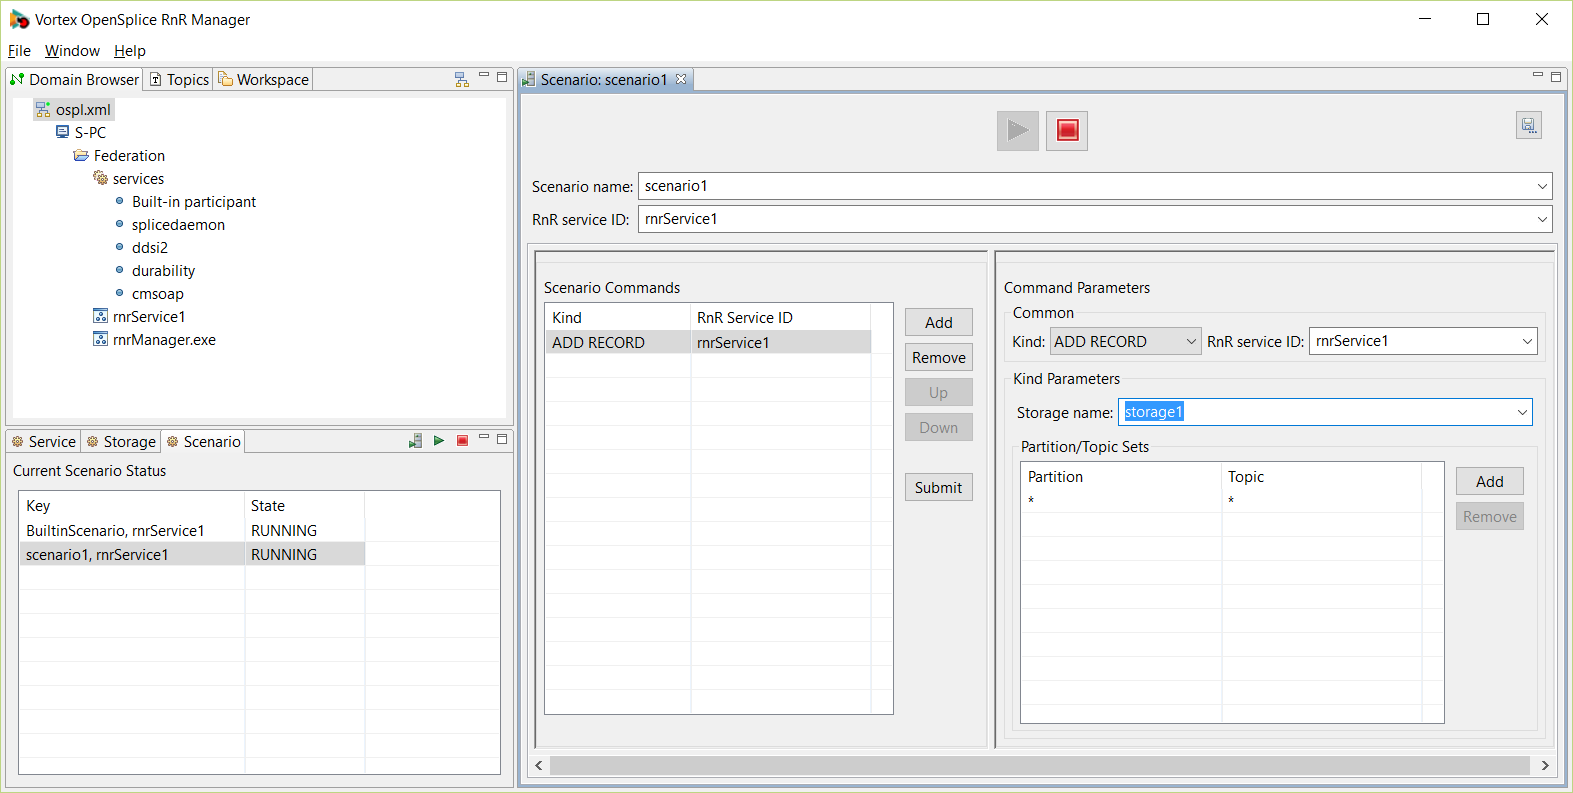Switch to the Topics tab
The height and width of the screenshot is (793, 1573).
tap(179, 79)
